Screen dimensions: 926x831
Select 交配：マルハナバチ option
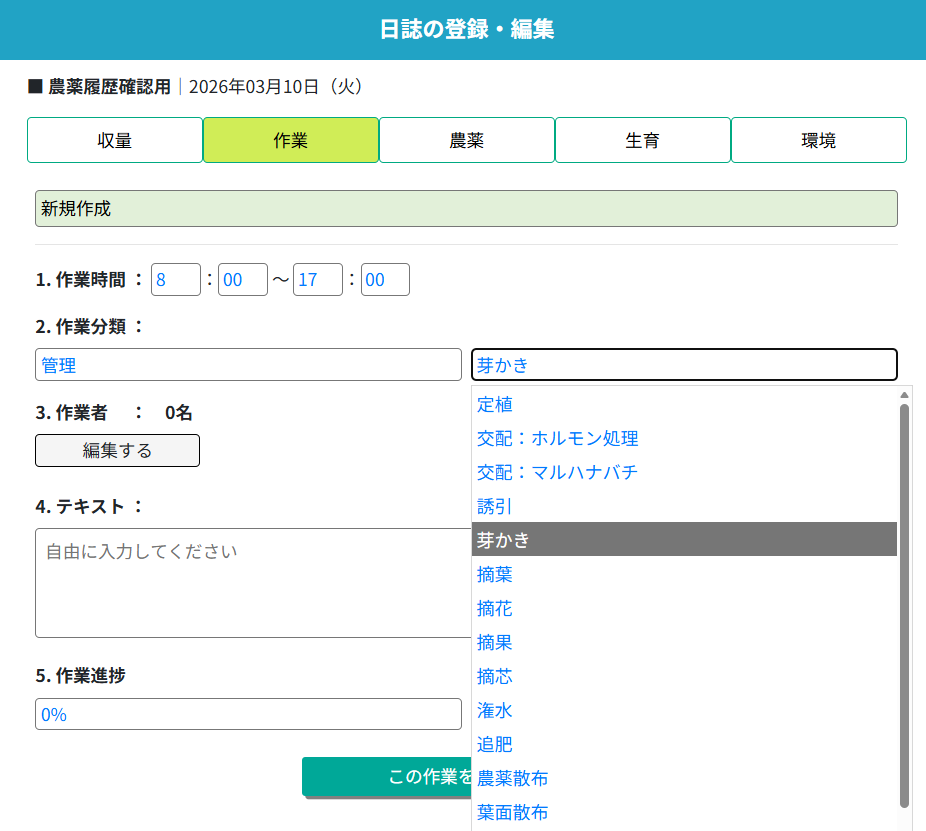[684, 472]
